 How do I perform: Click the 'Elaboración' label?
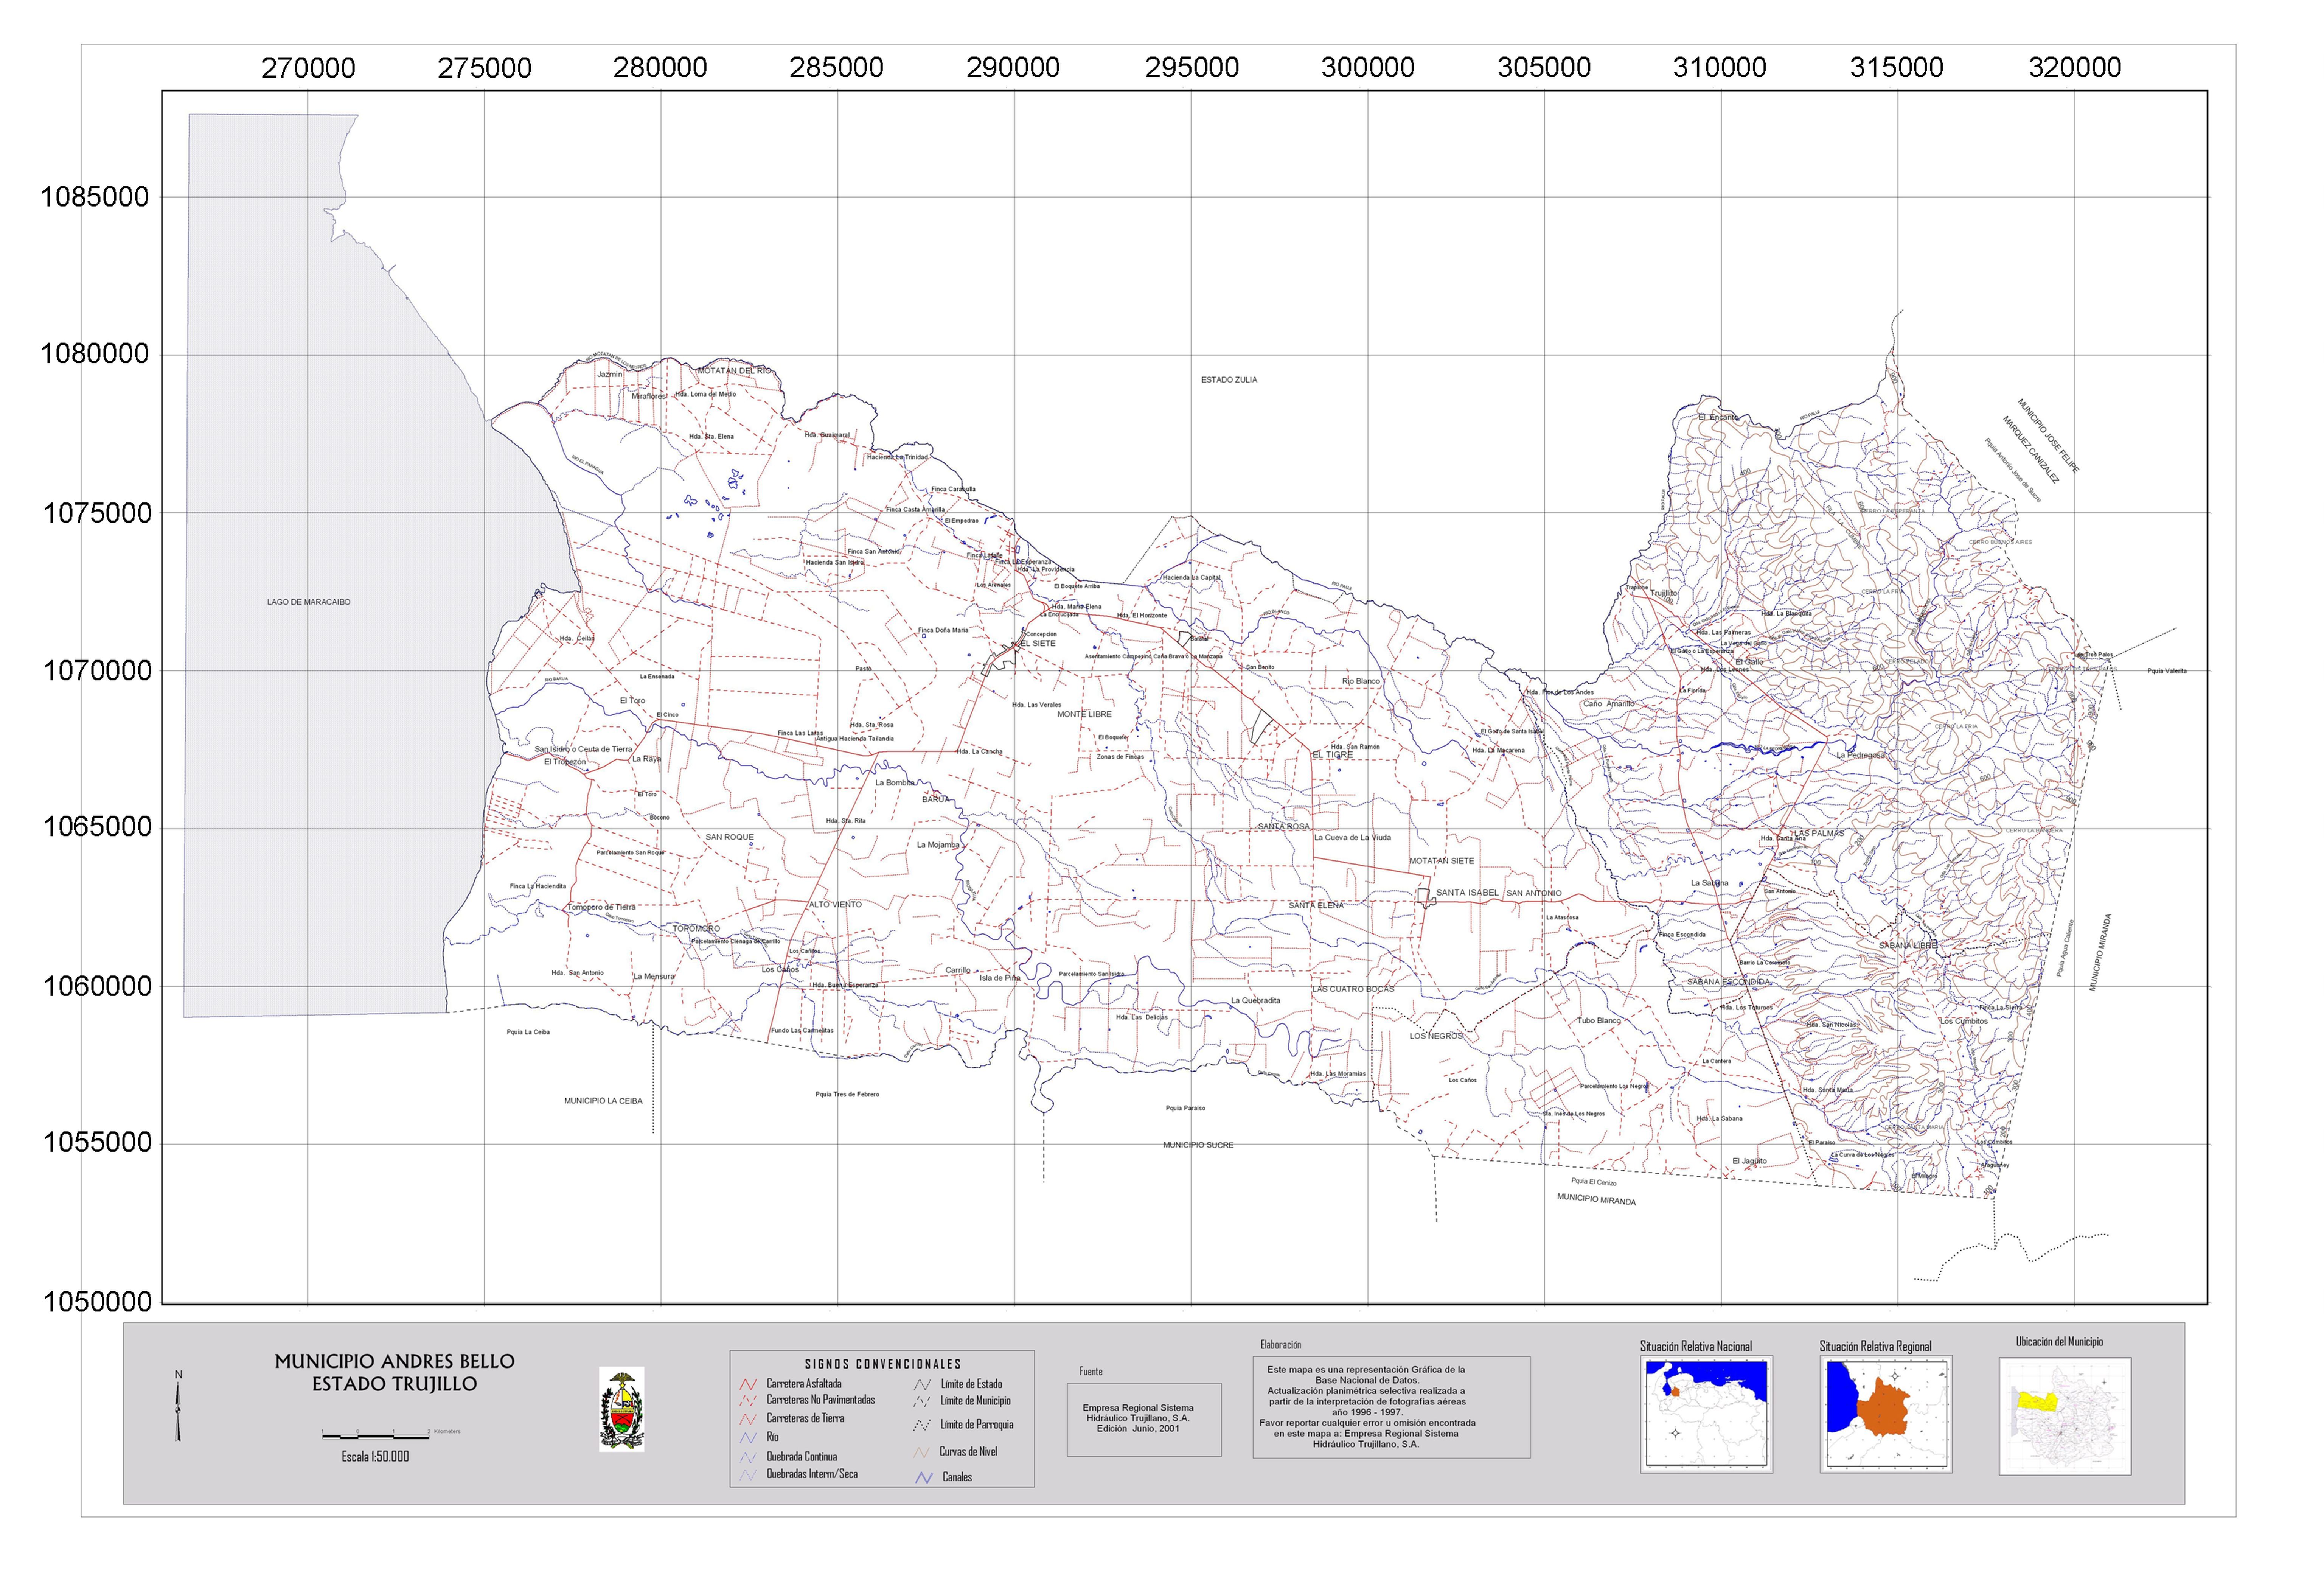click(x=1281, y=1346)
